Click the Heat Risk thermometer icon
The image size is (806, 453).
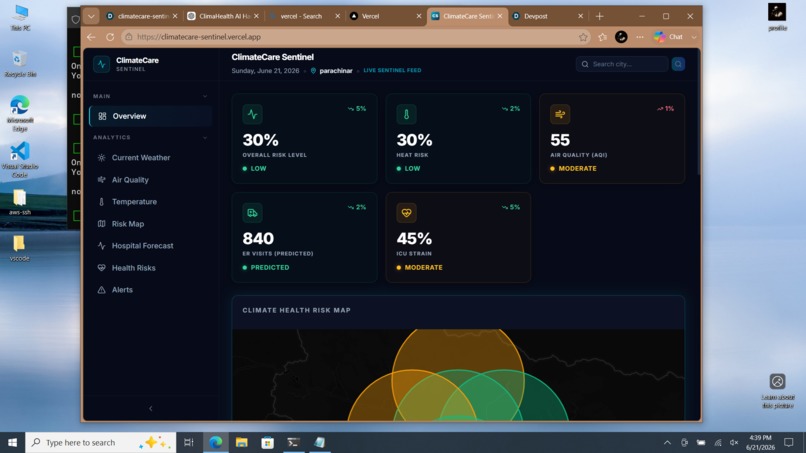406,114
